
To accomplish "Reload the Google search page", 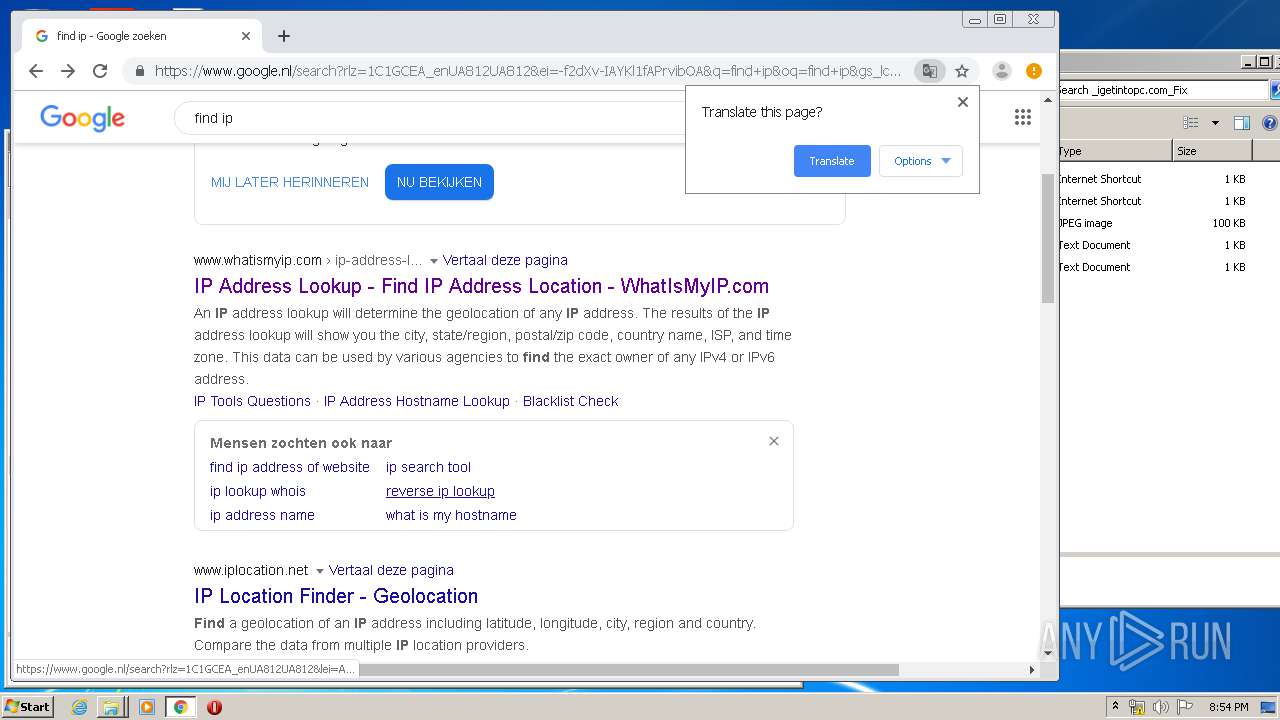I will pos(100,71).
